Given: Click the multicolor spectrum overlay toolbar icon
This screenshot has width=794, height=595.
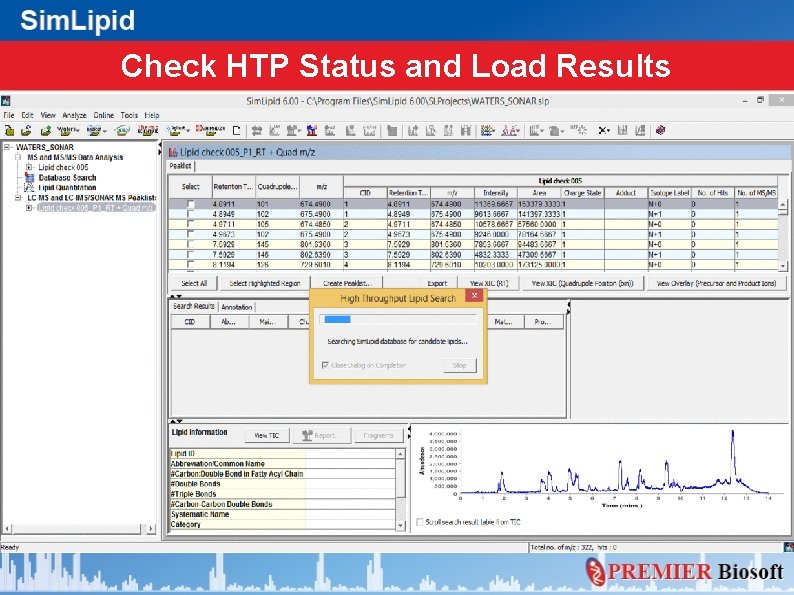Looking at the screenshot, I should 487,131.
